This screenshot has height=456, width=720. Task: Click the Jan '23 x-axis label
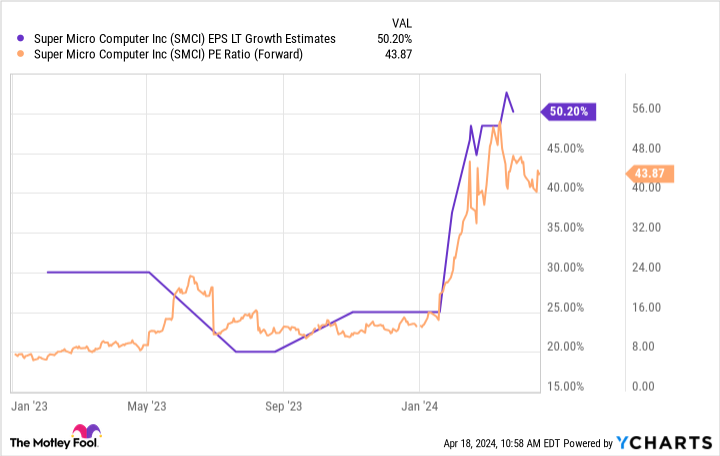click(27, 406)
